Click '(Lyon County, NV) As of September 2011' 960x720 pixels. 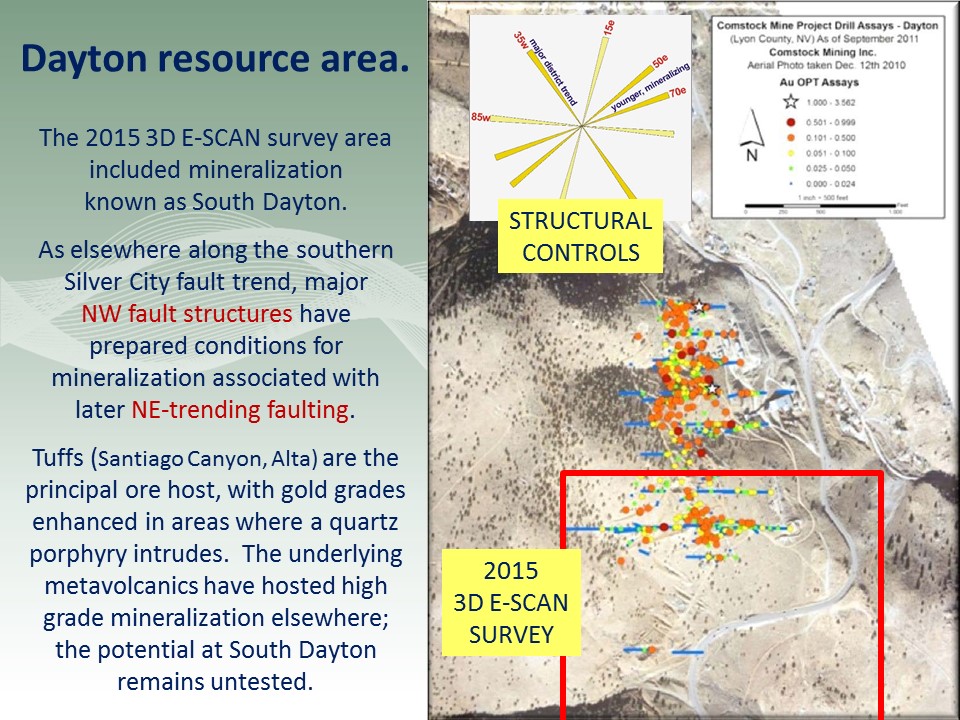[x=824, y=39]
